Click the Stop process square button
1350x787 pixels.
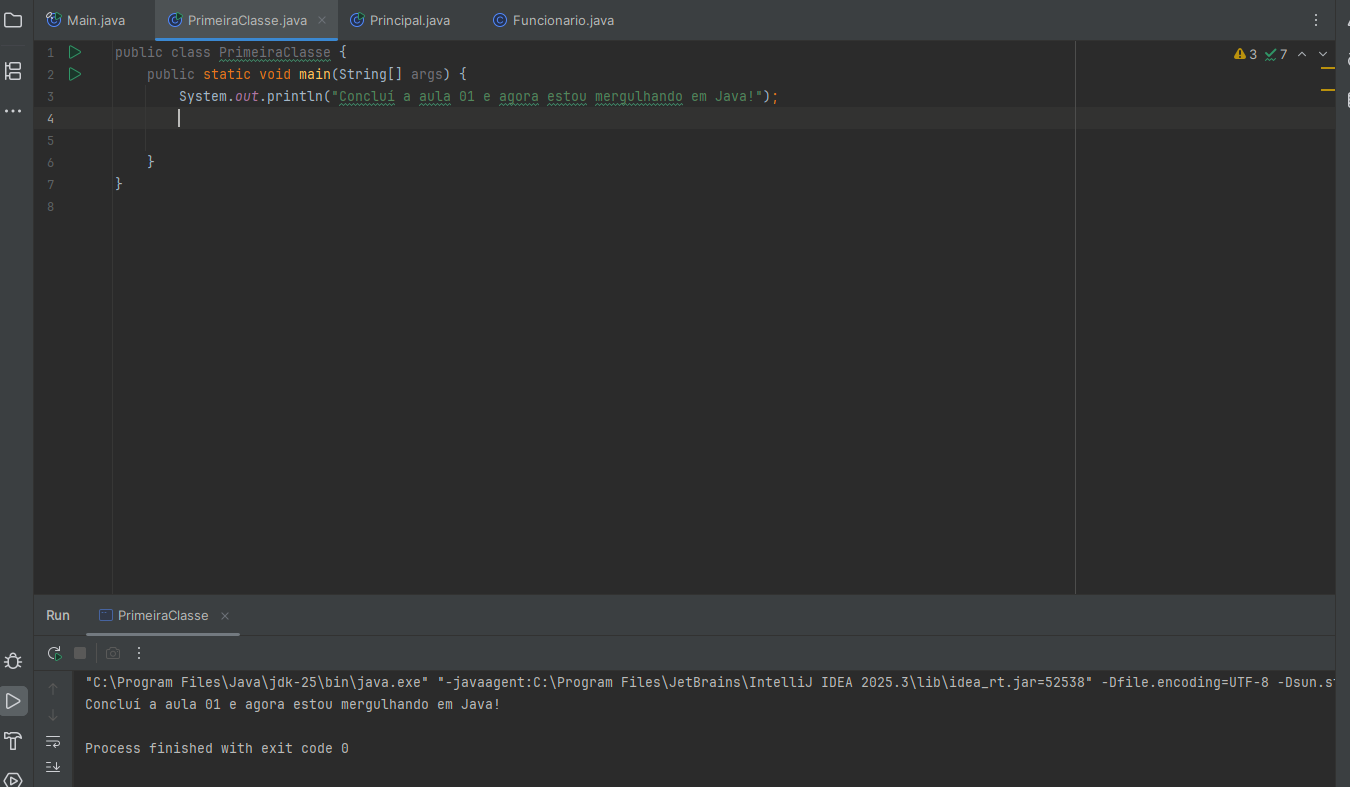tap(80, 653)
